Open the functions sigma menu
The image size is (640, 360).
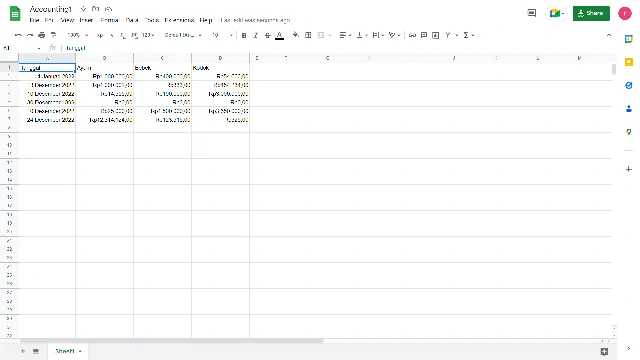point(469,35)
